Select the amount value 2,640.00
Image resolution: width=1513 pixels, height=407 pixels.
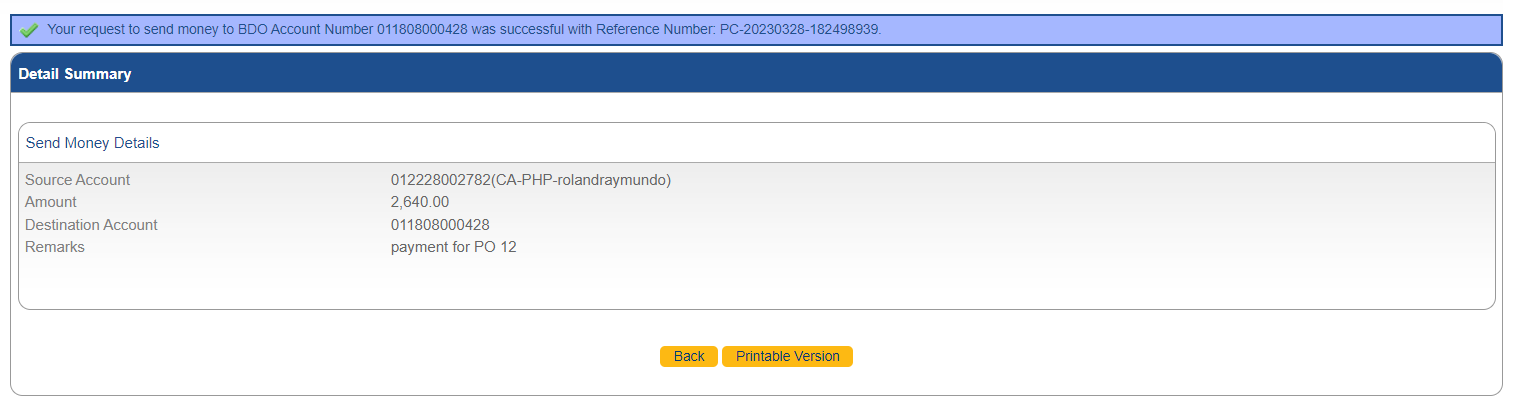[x=420, y=202]
